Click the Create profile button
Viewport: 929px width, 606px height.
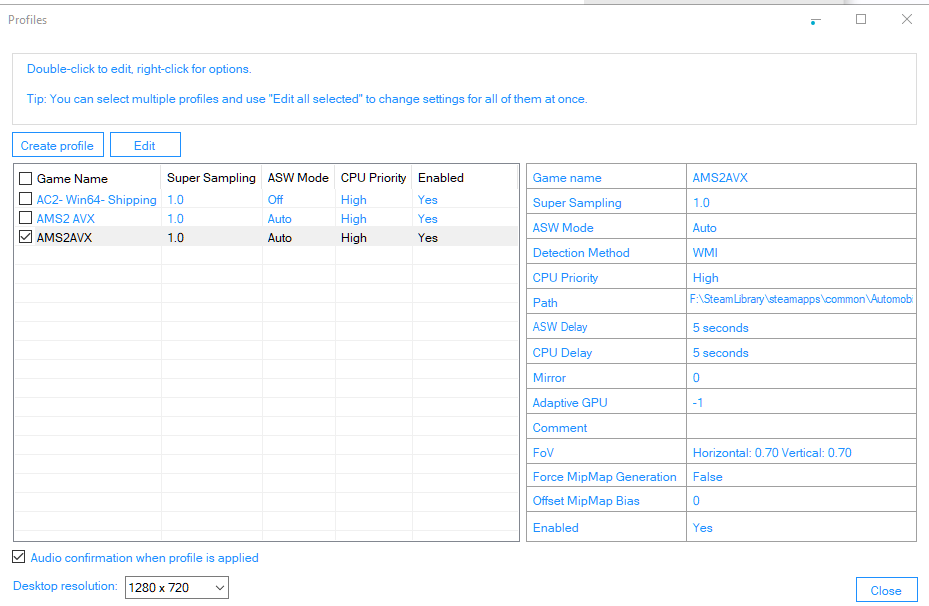[57, 145]
